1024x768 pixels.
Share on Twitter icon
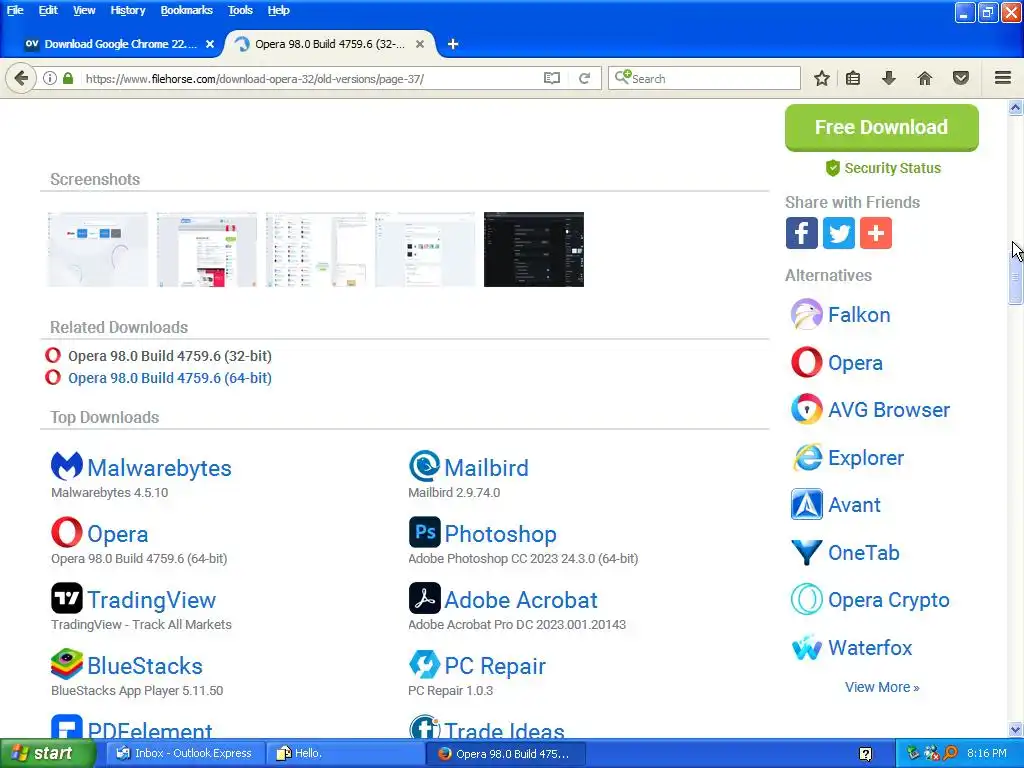pos(839,233)
